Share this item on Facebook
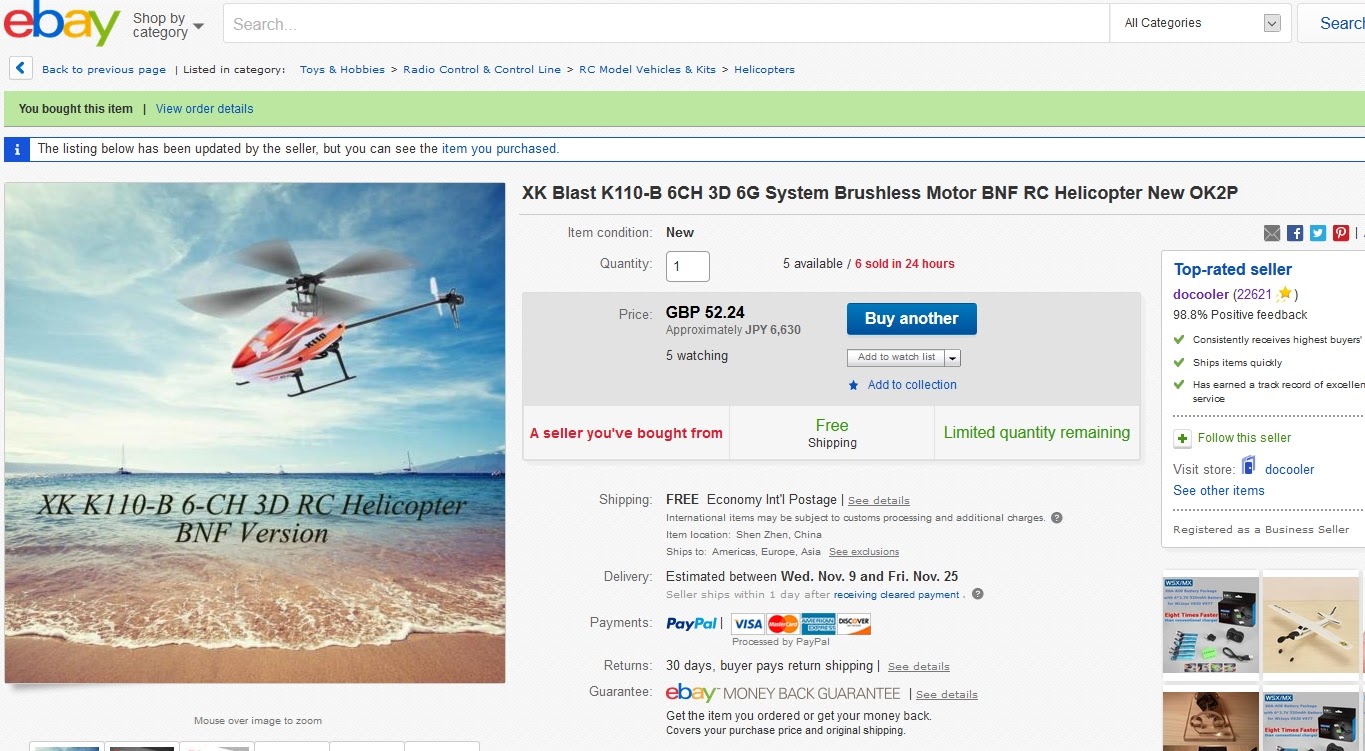 (x=1295, y=233)
